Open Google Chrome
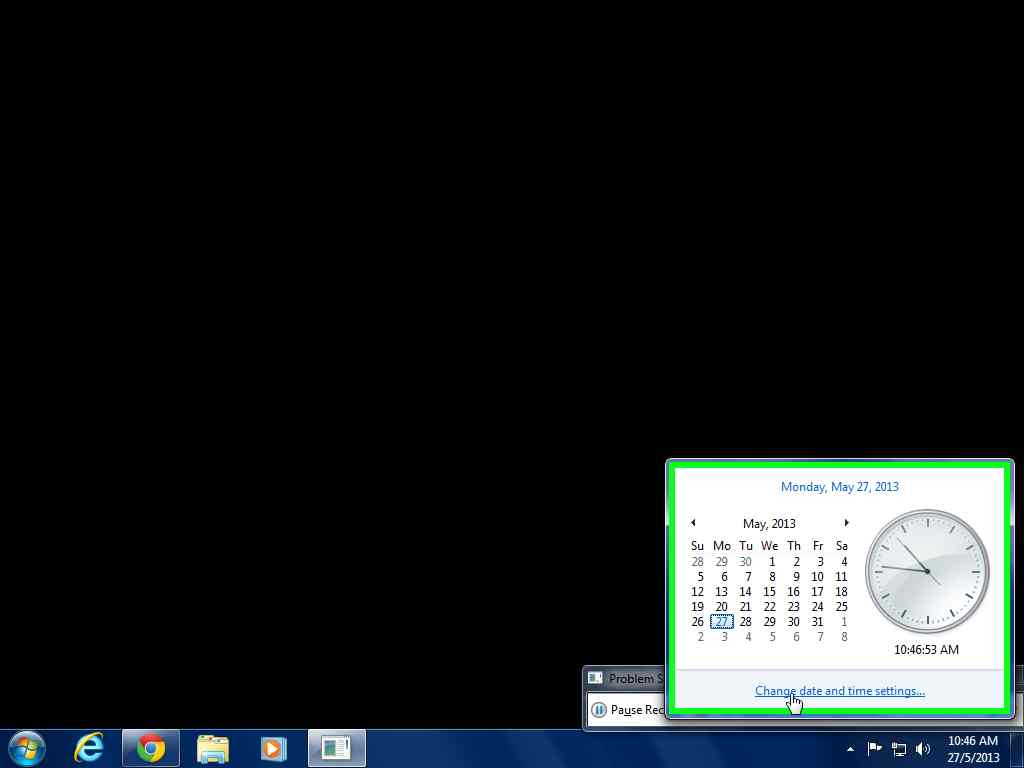The image size is (1024, 768). click(150, 747)
